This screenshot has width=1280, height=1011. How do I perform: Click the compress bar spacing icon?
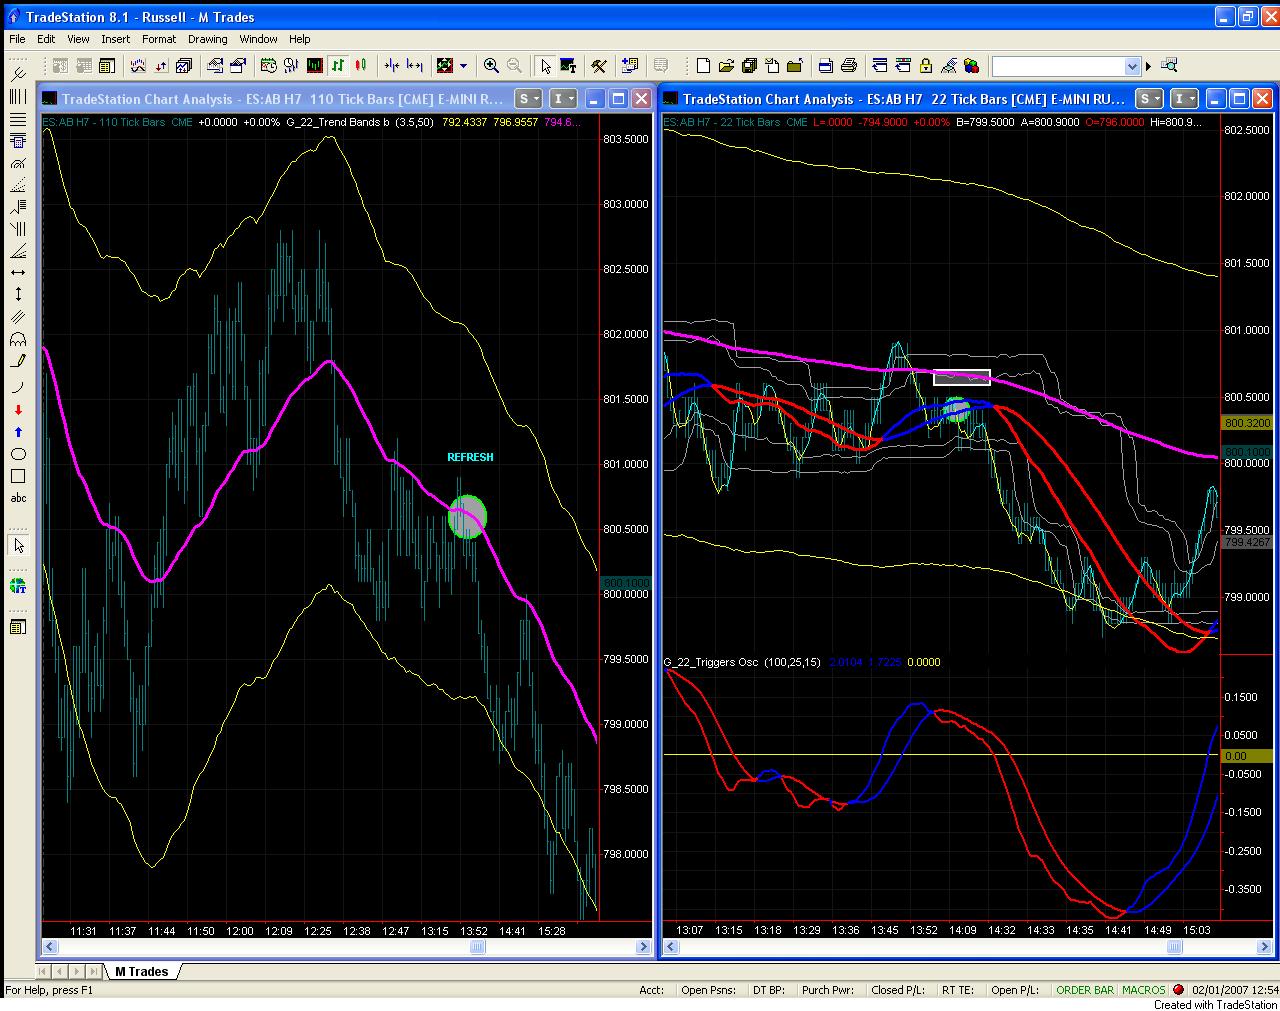click(392, 66)
